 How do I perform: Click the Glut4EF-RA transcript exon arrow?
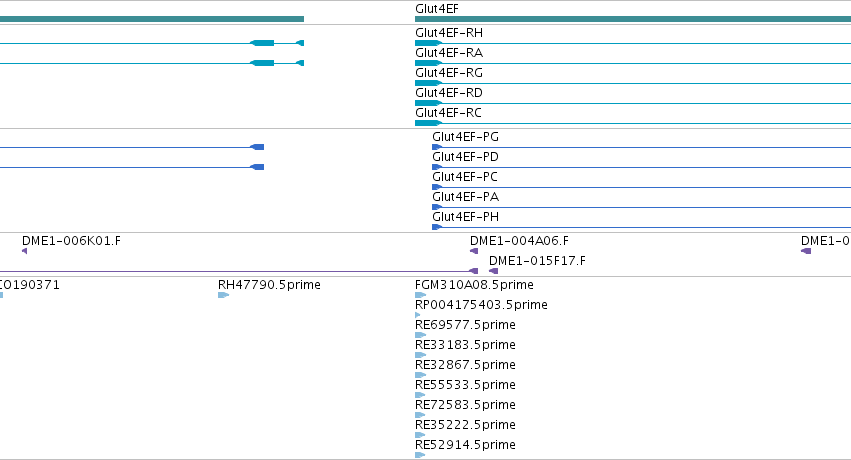428,63
